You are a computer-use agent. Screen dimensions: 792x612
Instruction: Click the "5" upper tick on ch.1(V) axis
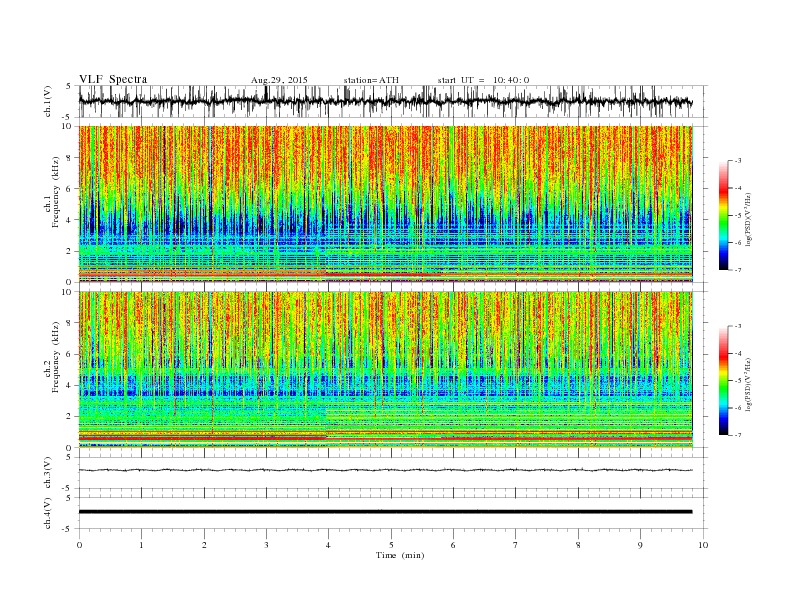(x=69, y=86)
